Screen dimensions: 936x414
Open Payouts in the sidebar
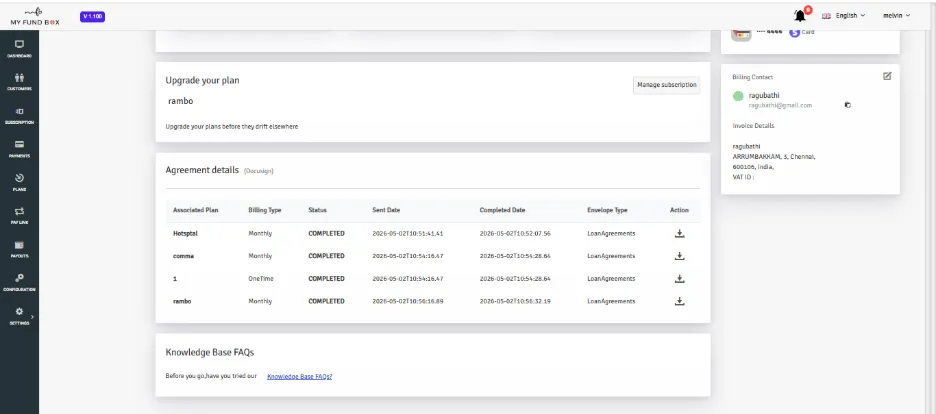[19, 245]
